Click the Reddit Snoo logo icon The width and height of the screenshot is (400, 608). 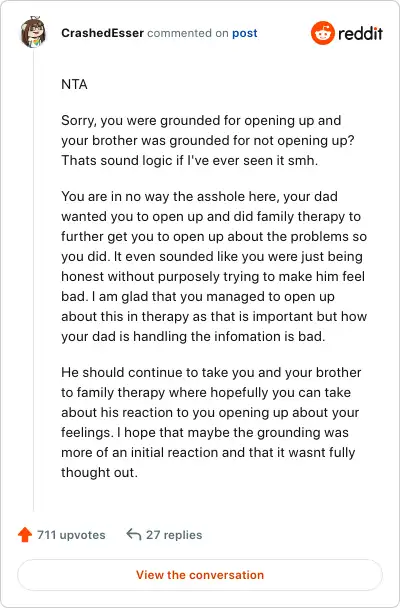322,33
